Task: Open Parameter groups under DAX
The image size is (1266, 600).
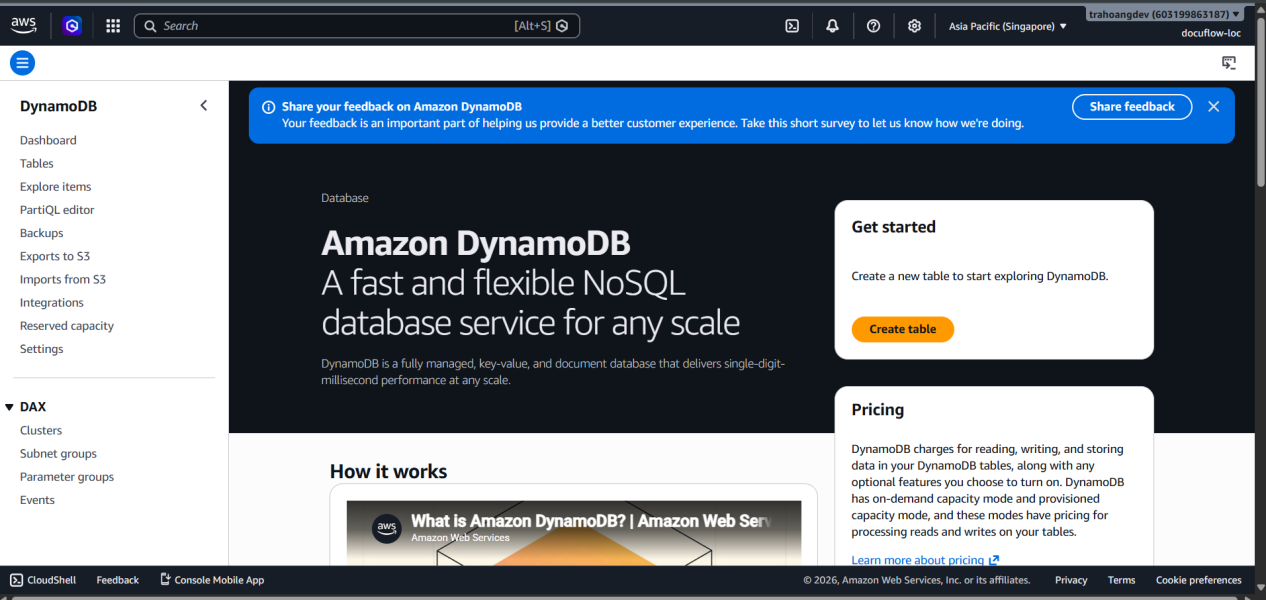Action: coord(67,477)
